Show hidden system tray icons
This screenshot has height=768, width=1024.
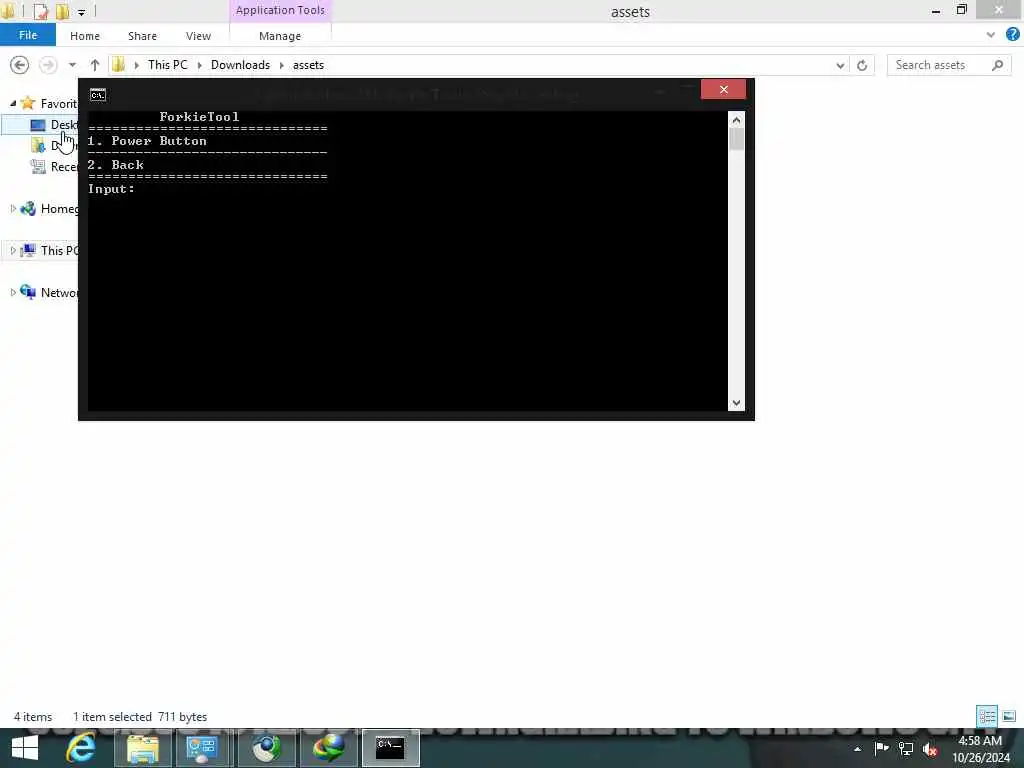coord(857,749)
